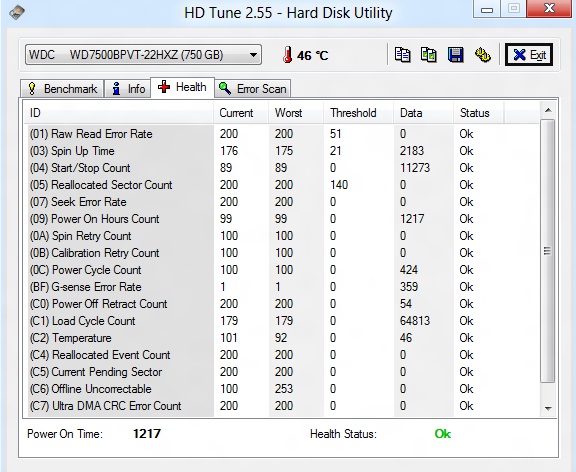Click the scroll up arrow of the list
576x472 pixels.
[x=548, y=110]
